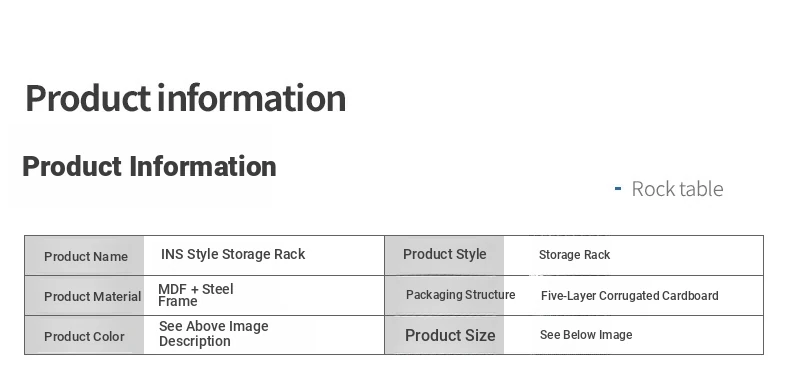The width and height of the screenshot is (790, 385).
Task: Select the 'Product Material' label cell
Action: (x=84, y=296)
